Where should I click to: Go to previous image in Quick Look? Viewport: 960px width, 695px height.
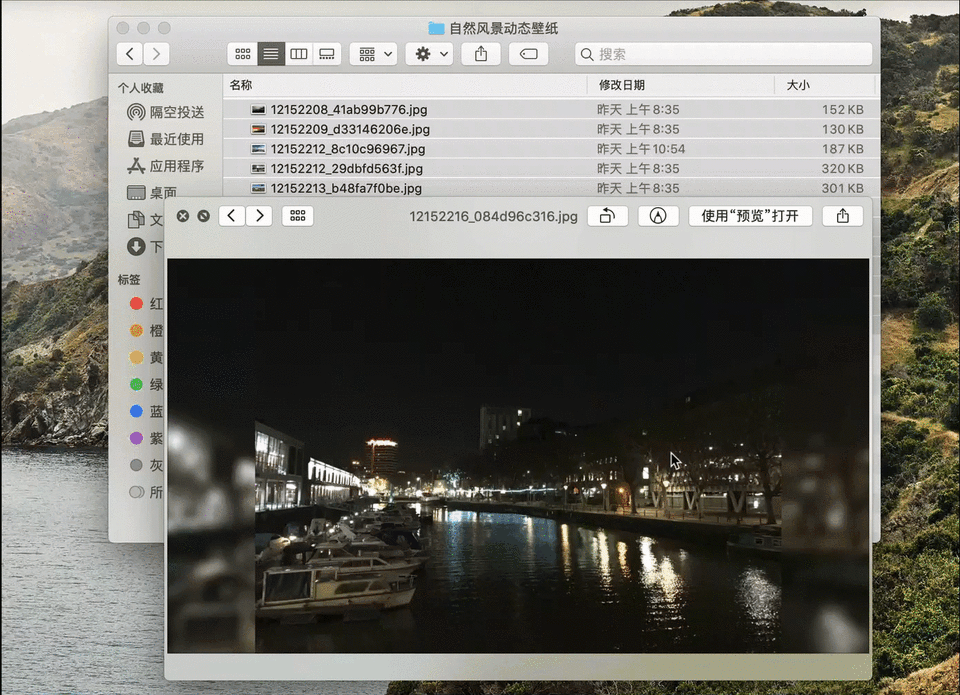pos(231,216)
